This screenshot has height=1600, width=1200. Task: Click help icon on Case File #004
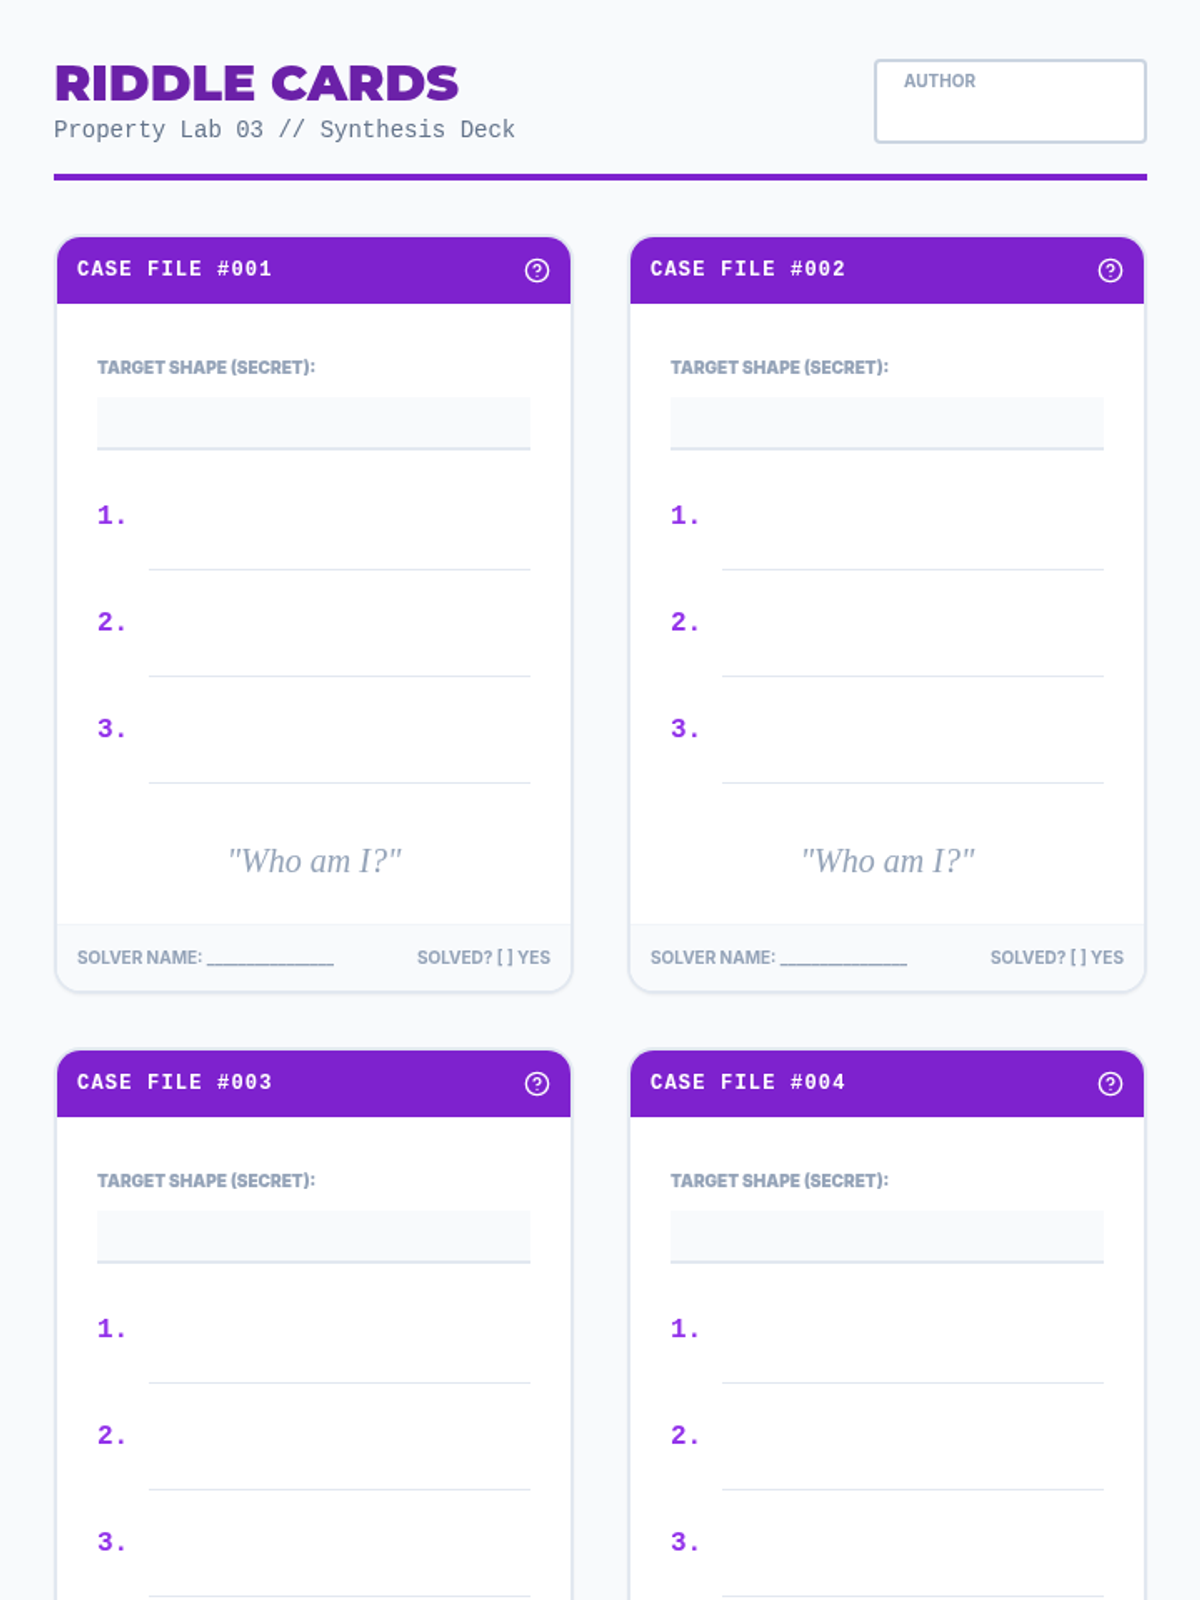coord(1110,1084)
